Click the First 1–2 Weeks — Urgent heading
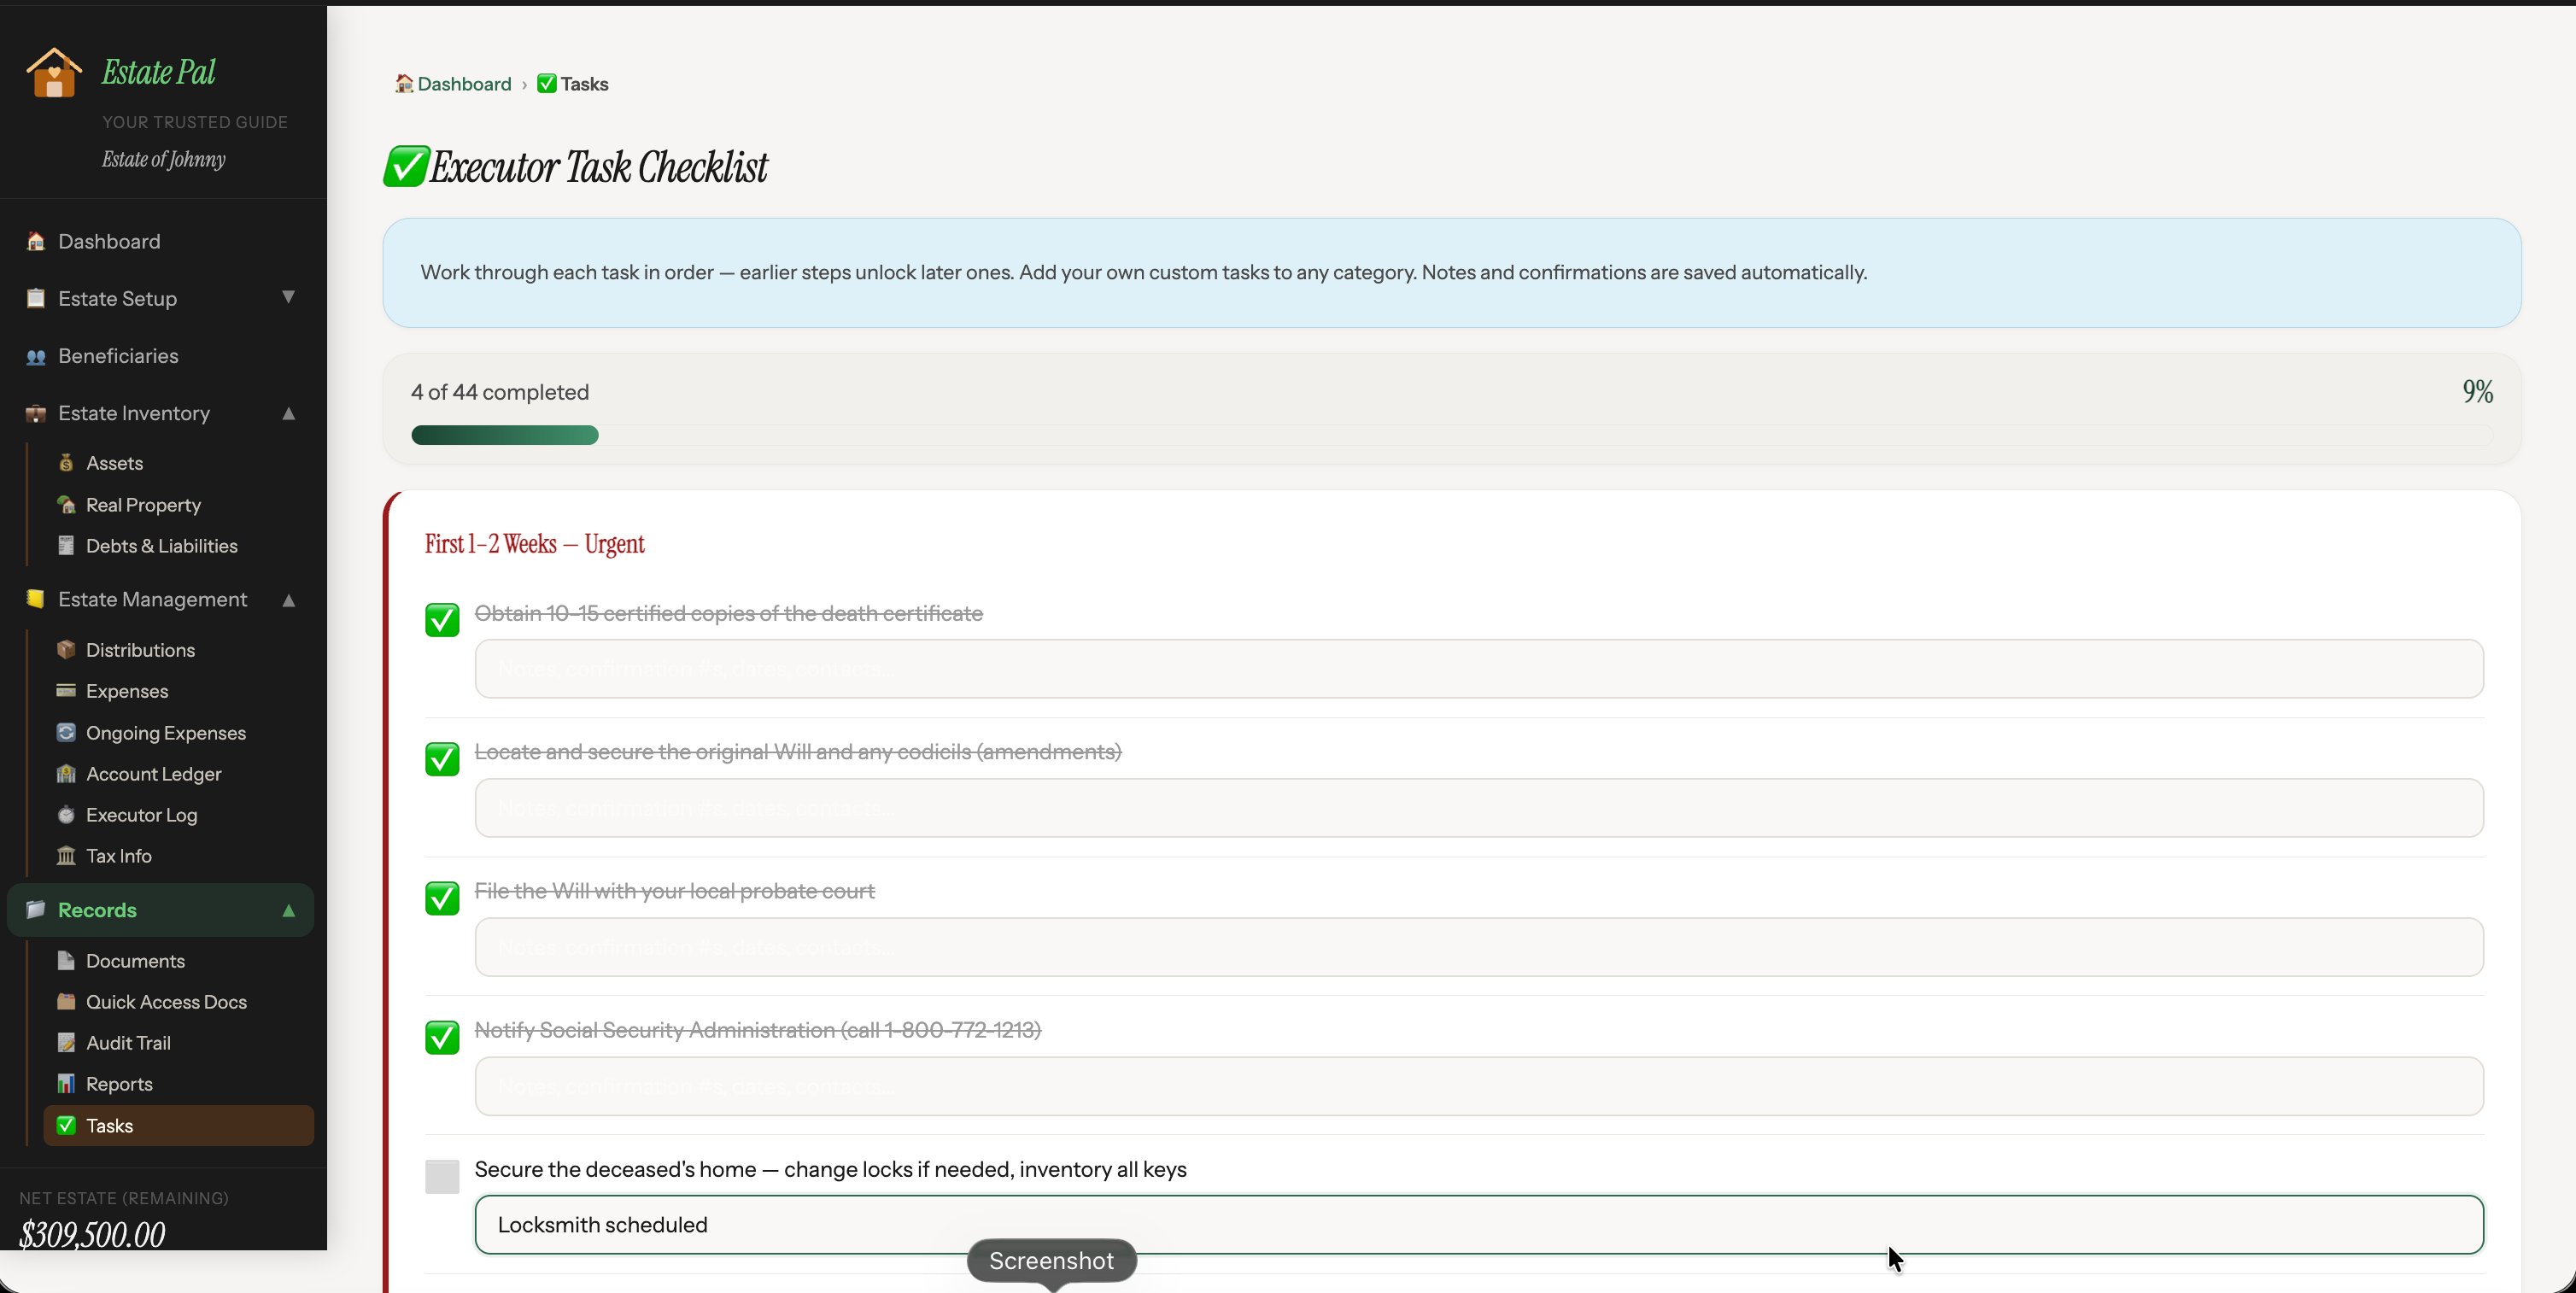Screen dimensions: 2576x1293 click(534, 543)
